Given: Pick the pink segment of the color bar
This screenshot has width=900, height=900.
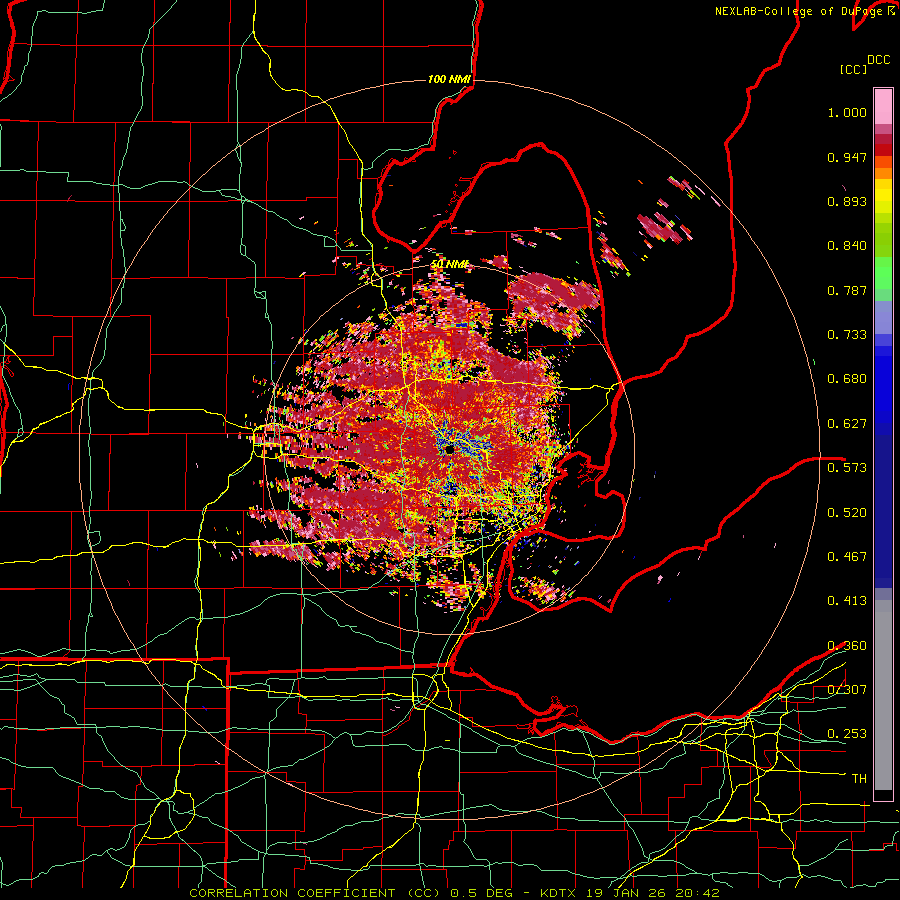Looking at the screenshot, I should point(883,106).
